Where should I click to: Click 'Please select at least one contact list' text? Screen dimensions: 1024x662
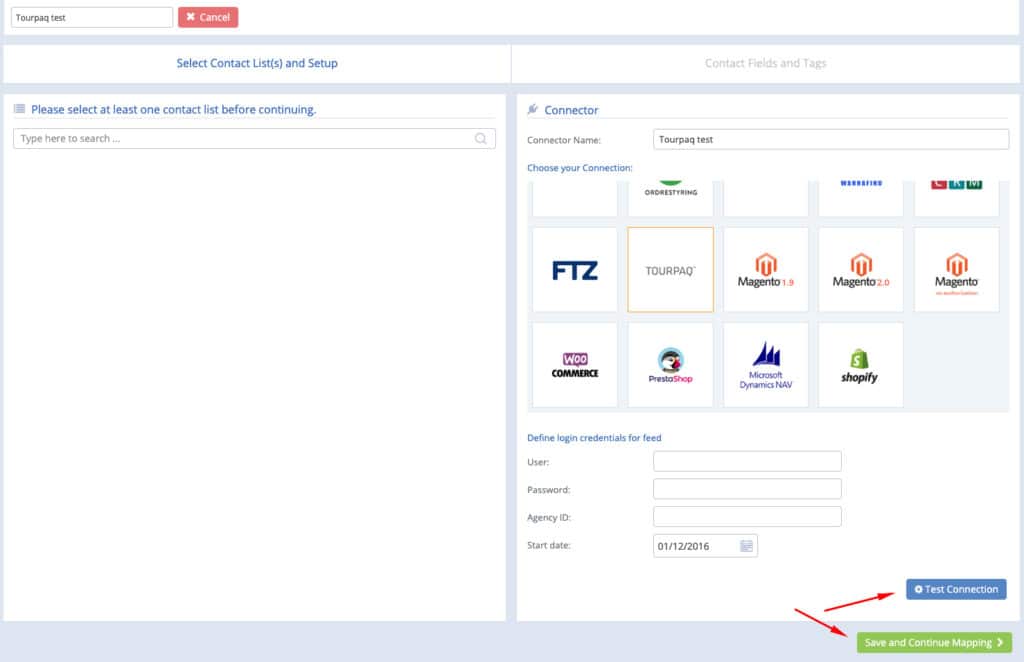pyautogui.click(x=174, y=110)
